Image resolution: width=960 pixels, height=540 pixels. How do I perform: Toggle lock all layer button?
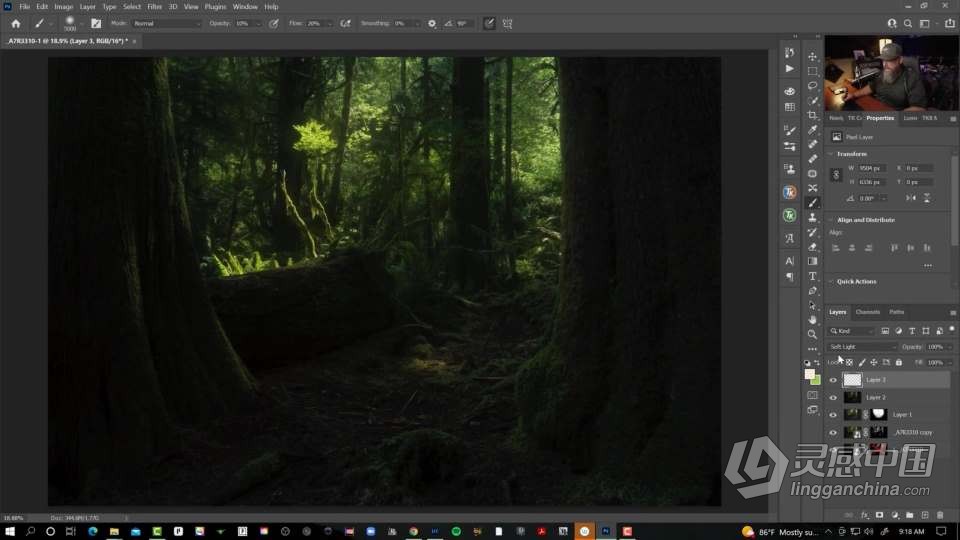coord(899,362)
